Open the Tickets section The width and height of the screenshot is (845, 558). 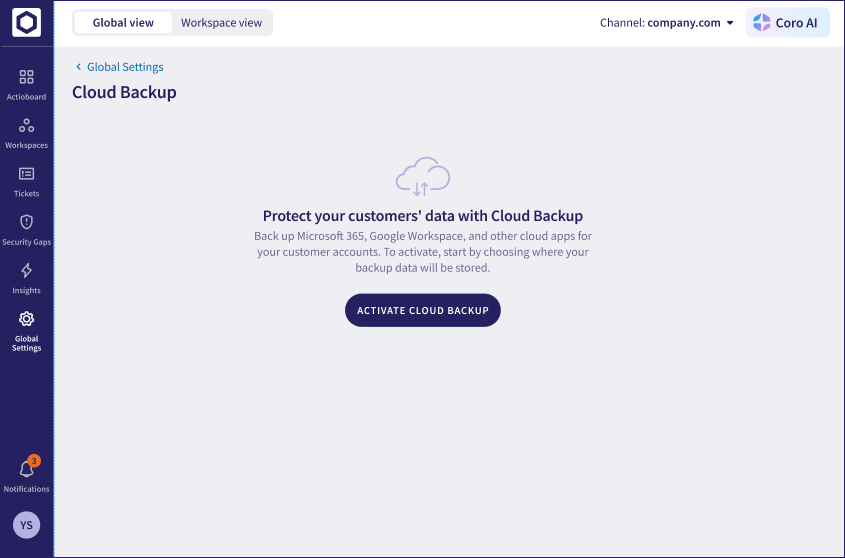tap(26, 182)
